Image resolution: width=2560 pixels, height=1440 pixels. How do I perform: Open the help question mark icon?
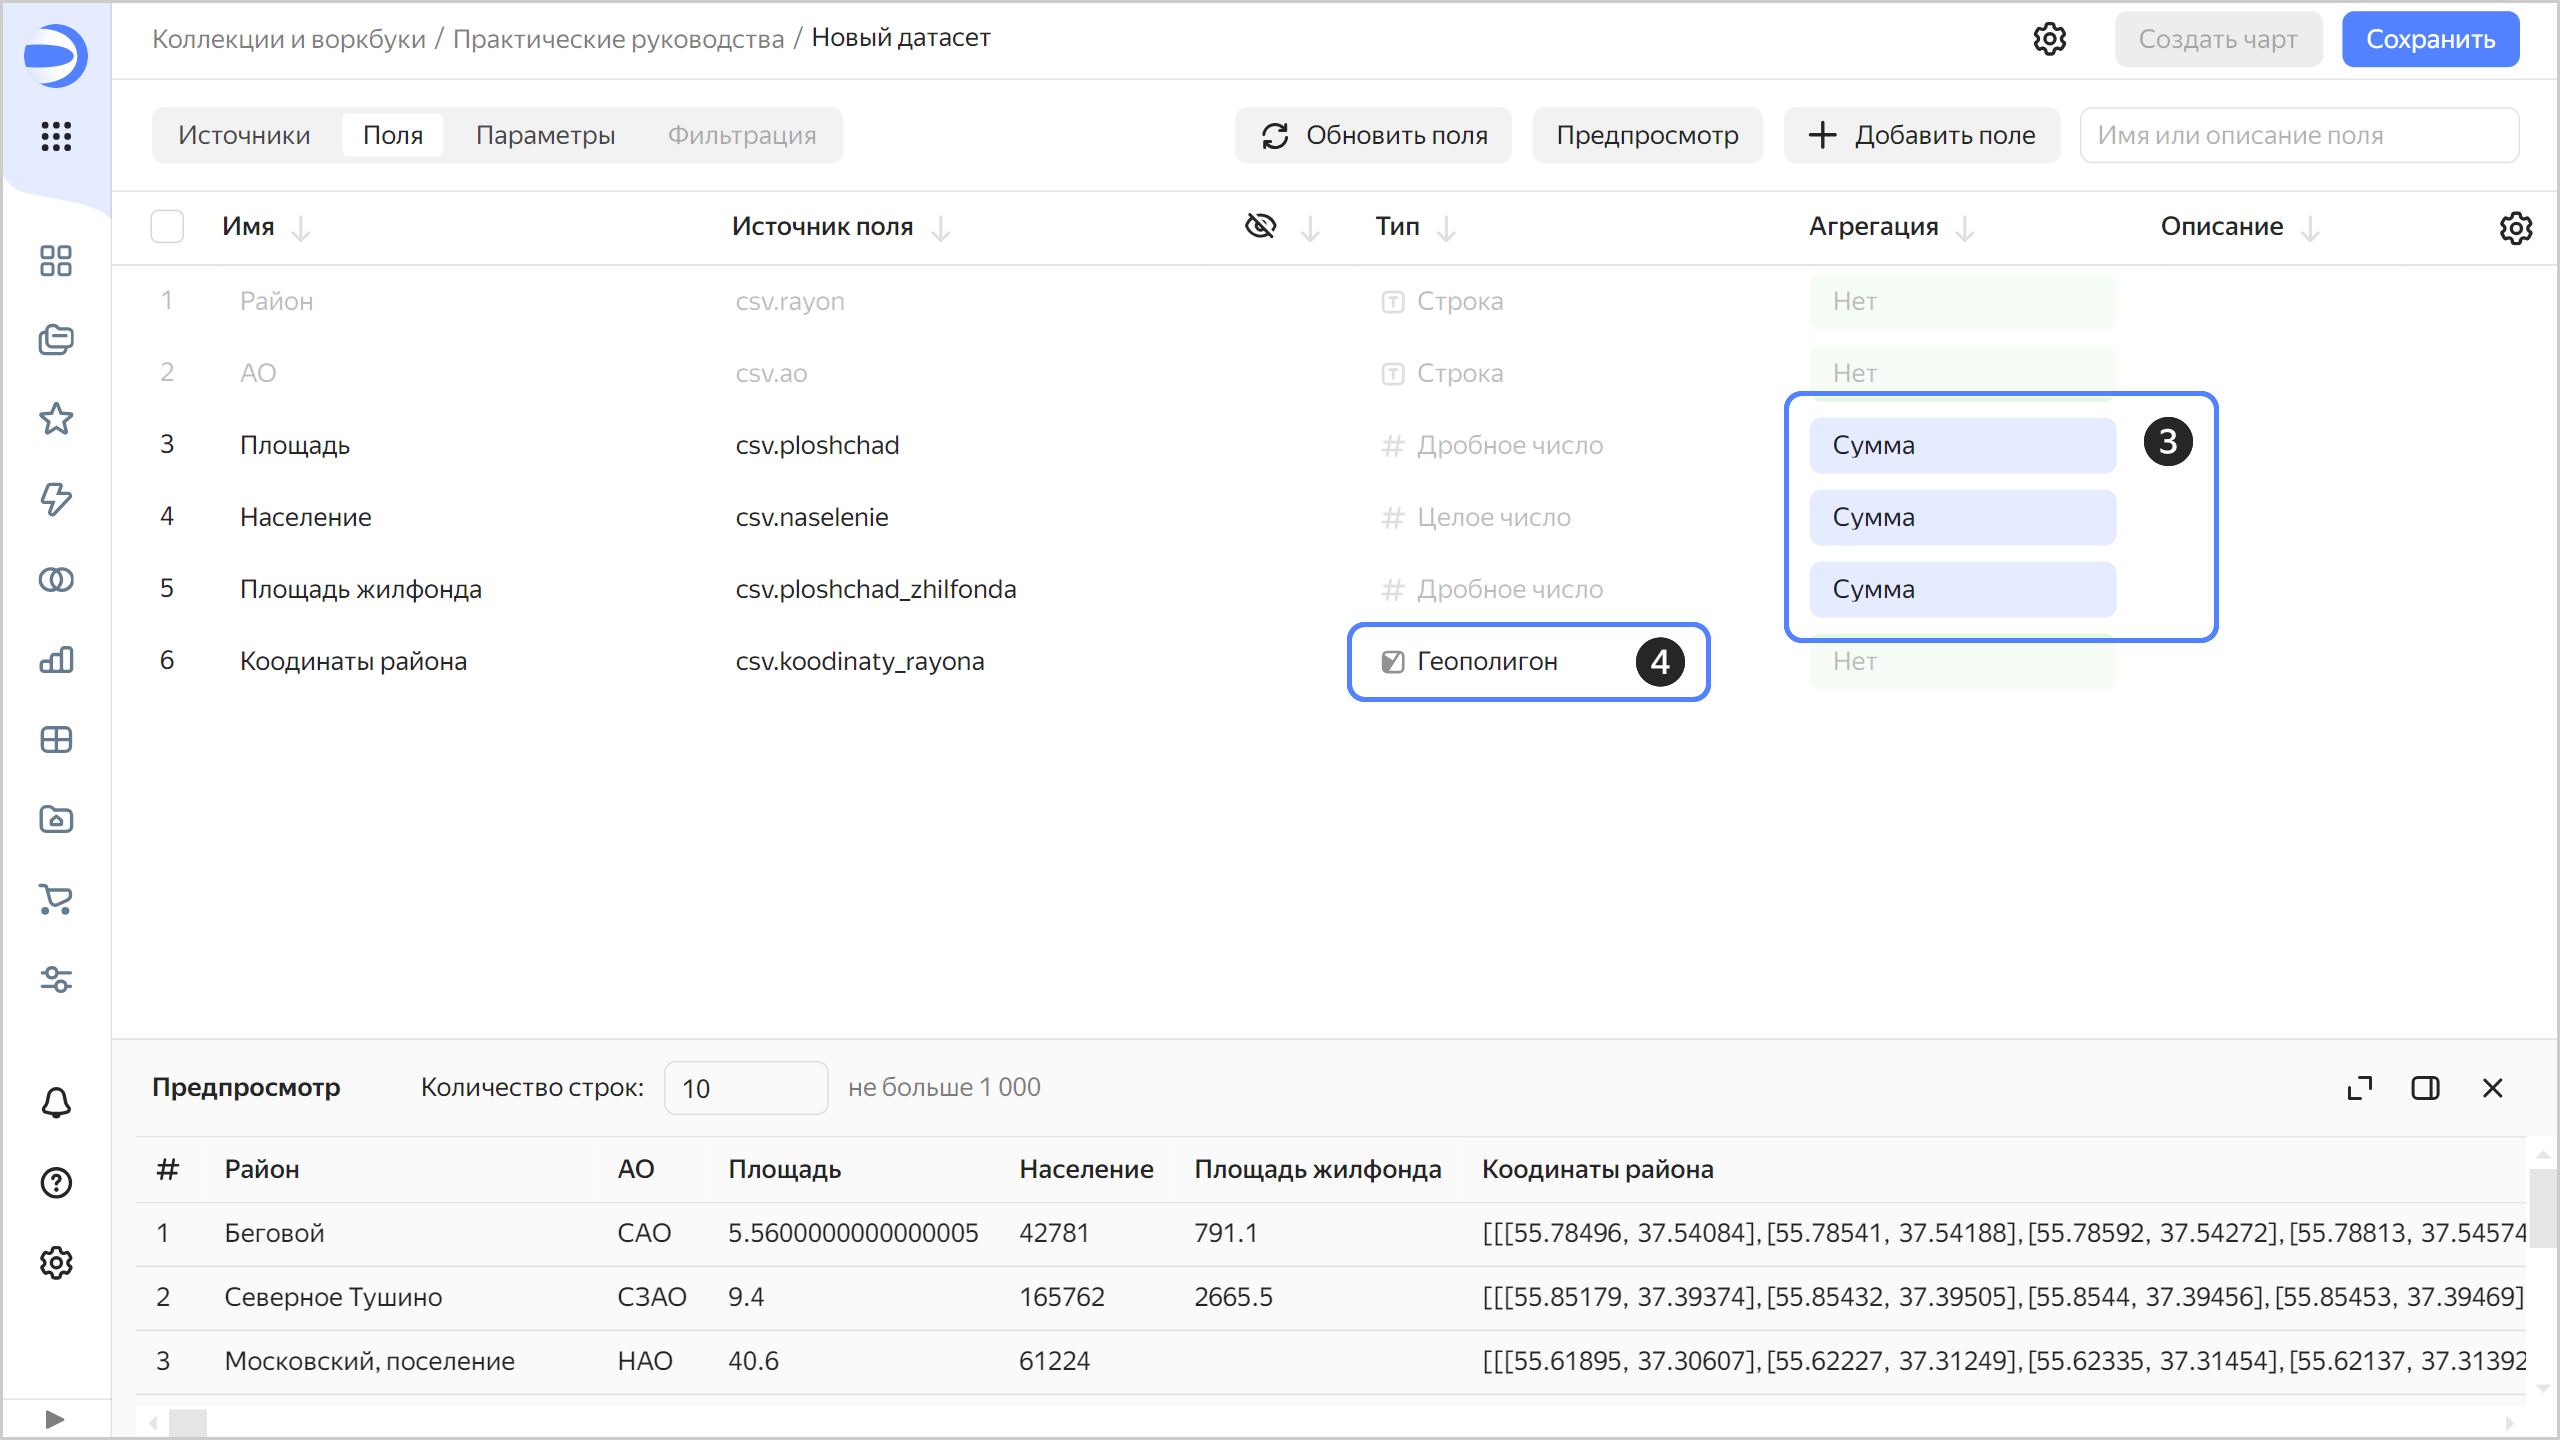tap(56, 1183)
